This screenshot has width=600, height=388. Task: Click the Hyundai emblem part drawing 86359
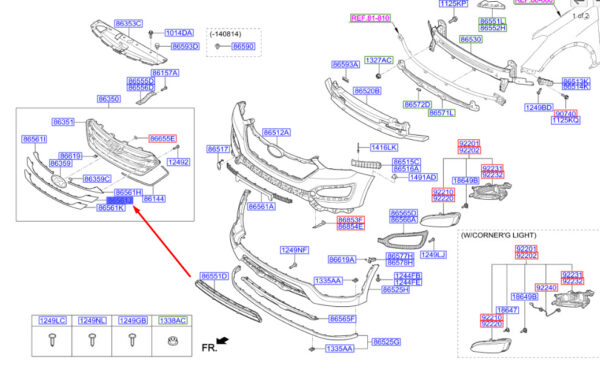tap(59, 181)
